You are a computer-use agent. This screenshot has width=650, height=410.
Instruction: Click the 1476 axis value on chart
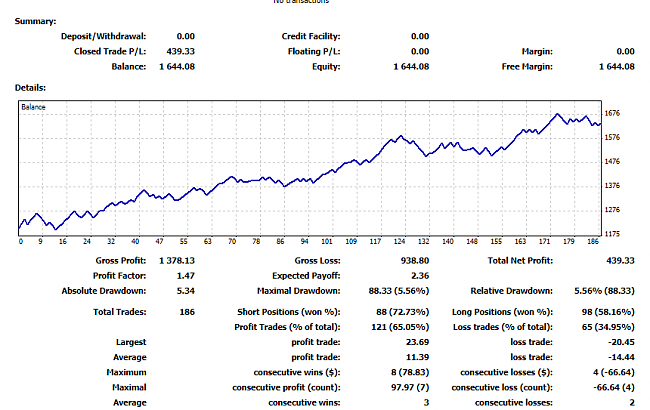[612, 161]
